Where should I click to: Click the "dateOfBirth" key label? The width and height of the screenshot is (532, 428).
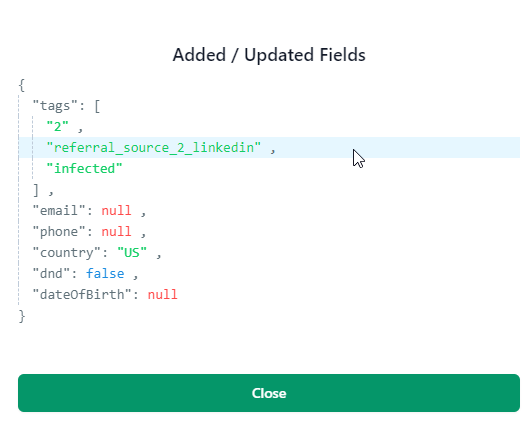tap(82, 294)
